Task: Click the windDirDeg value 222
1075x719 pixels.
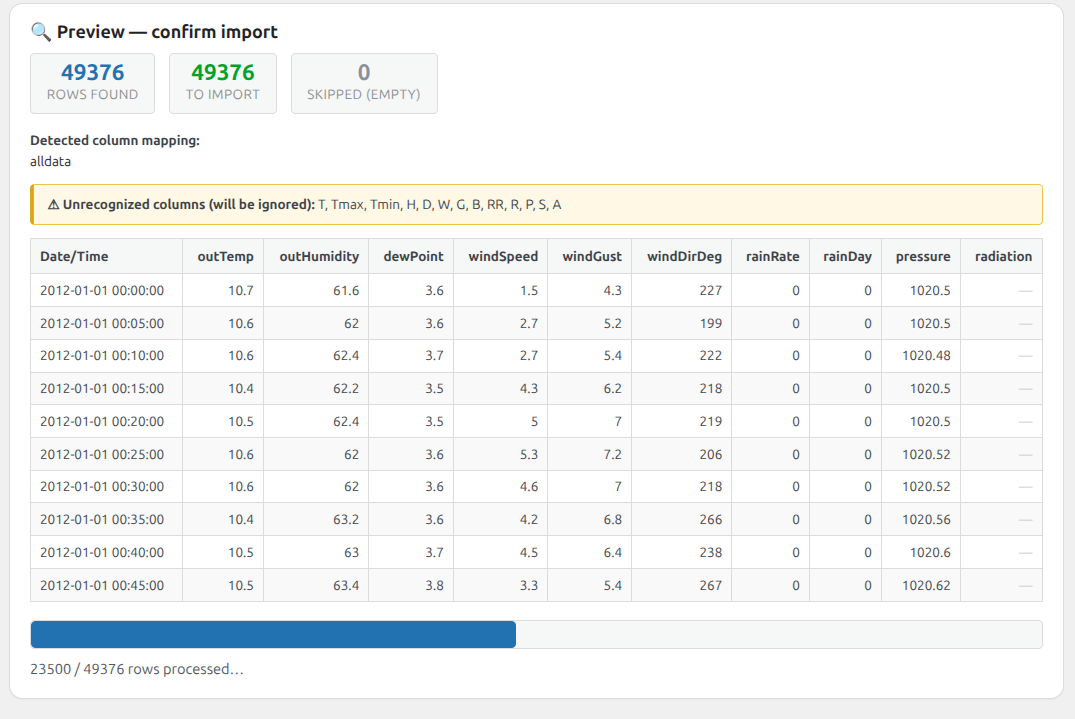Action: 710,356
